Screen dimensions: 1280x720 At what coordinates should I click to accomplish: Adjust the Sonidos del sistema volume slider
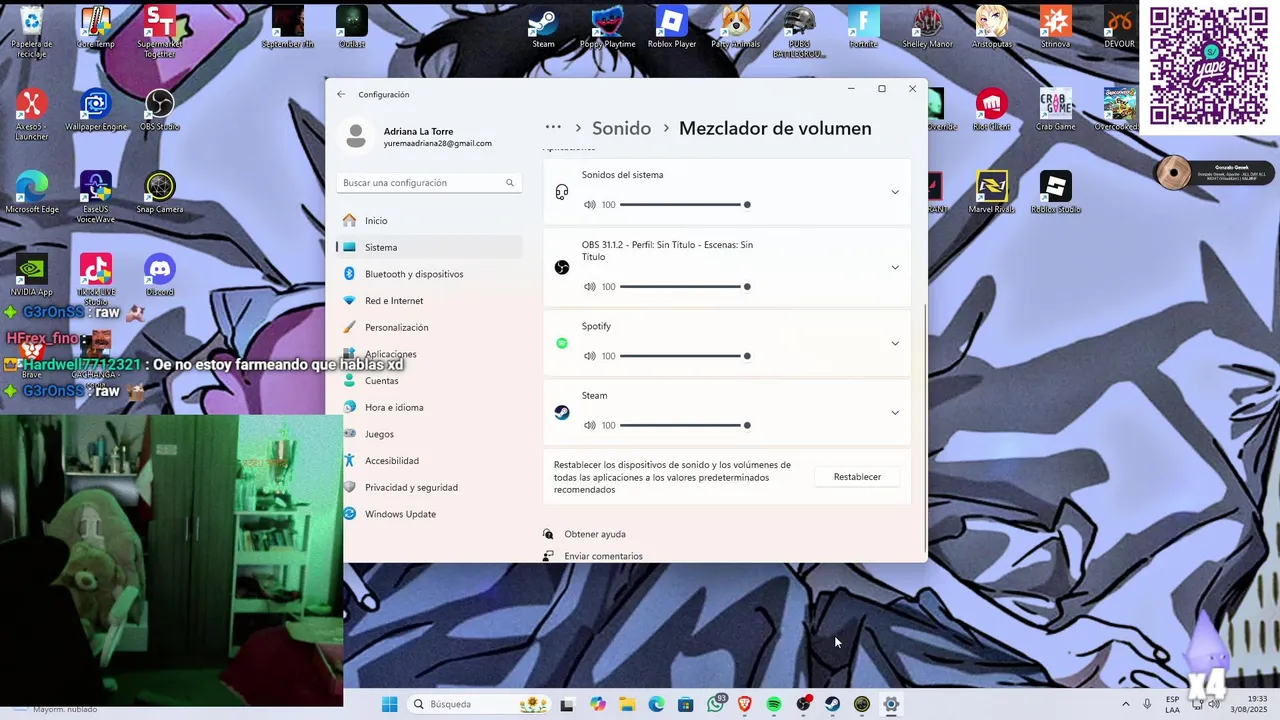pyautogui.click(x=685, y=205)
